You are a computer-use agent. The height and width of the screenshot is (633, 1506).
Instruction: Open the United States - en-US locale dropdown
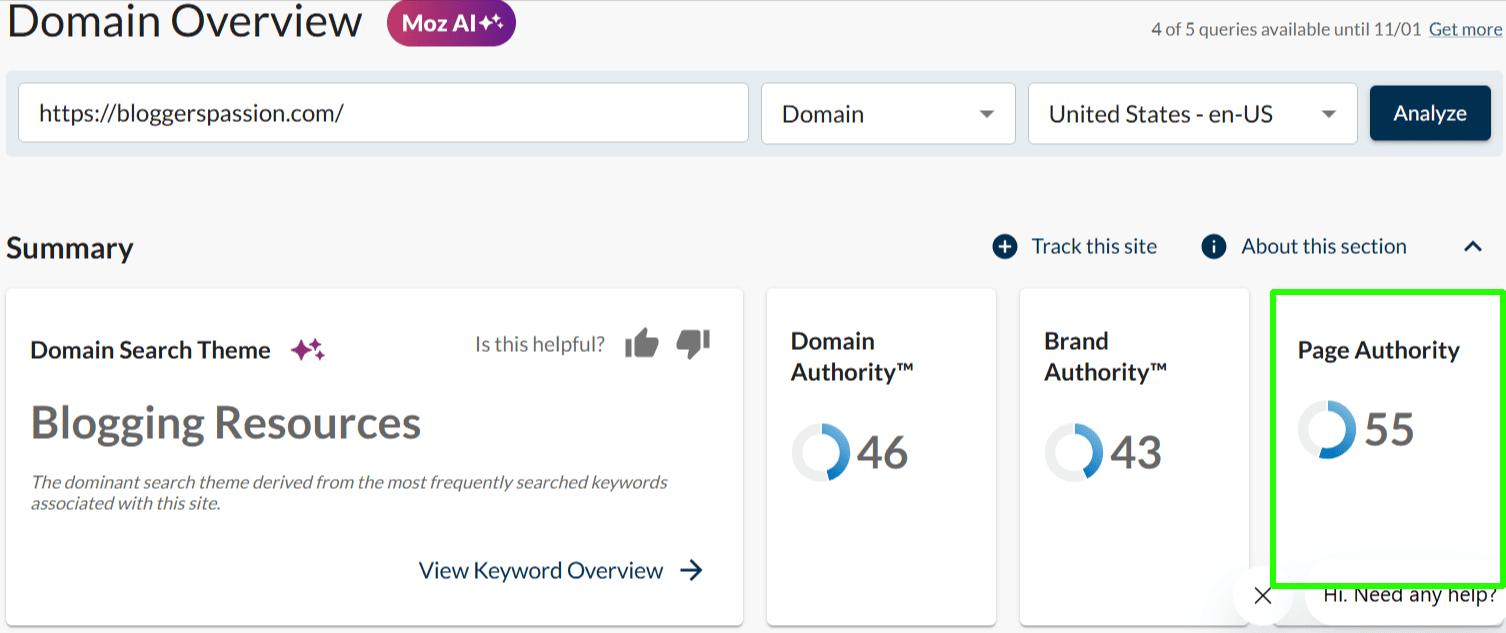click(1192, 114)
